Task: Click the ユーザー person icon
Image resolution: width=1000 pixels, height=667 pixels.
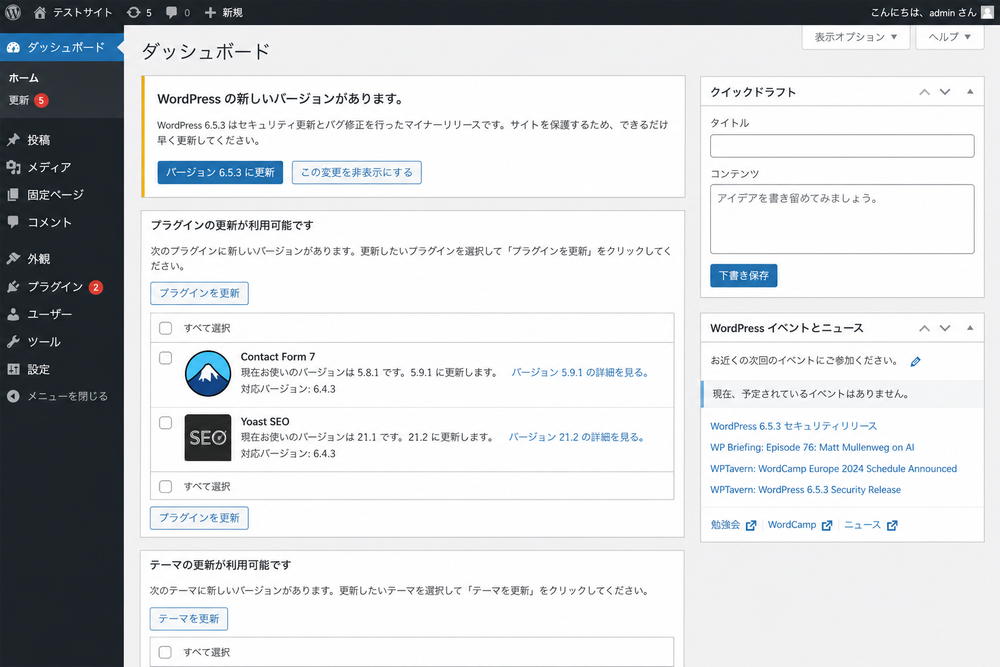Action: coord(13,314)
